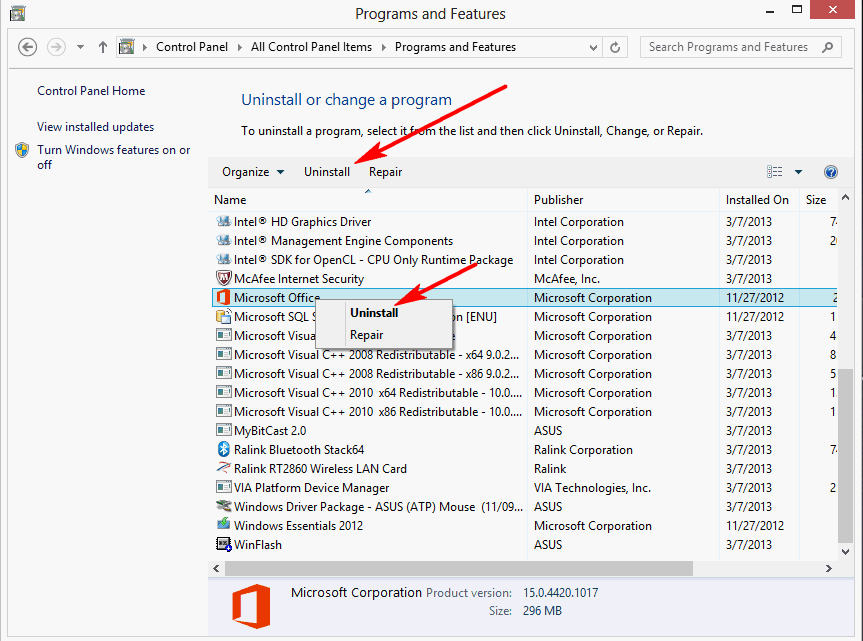Screen dimensions: 863x641
Task: Click the change view icon
Action: click(x=774, y=172)
